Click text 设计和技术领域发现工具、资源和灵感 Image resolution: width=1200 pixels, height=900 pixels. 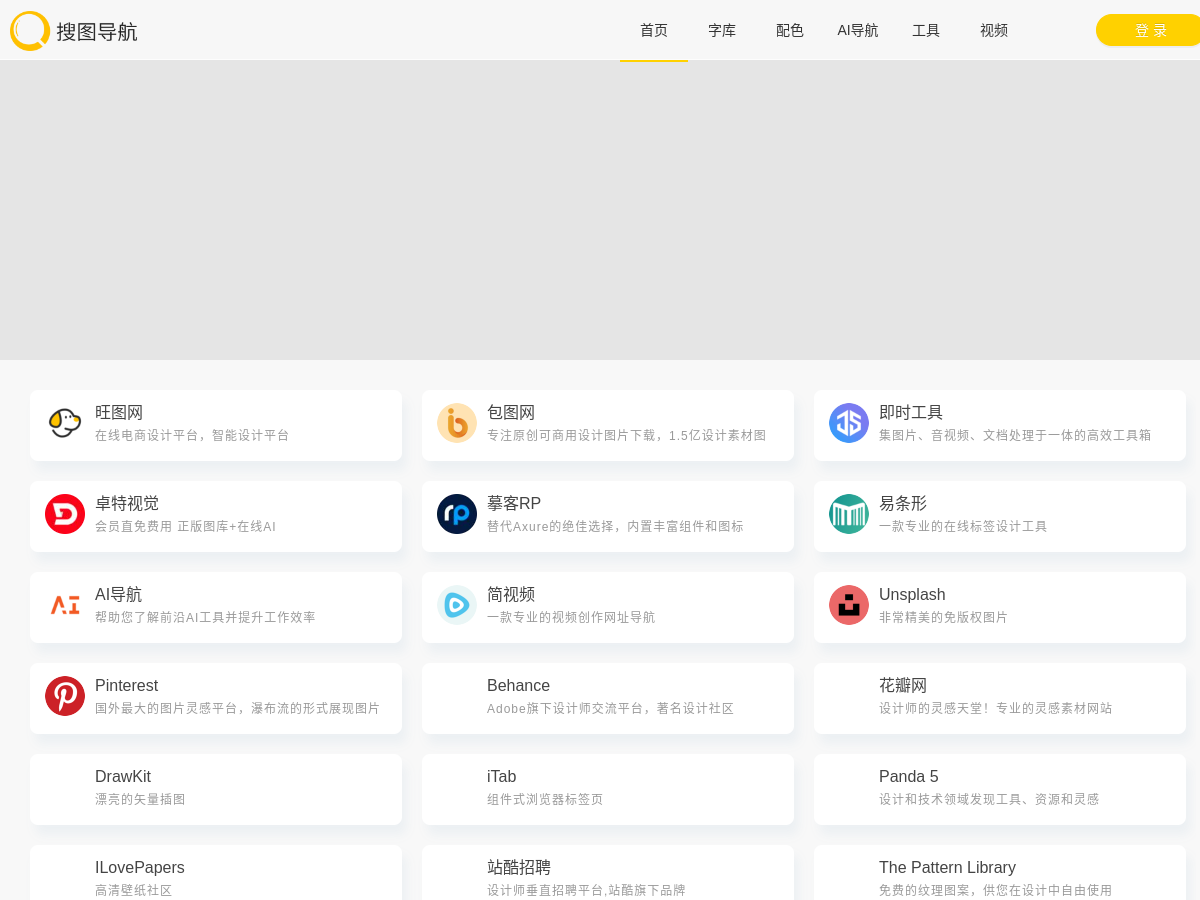point(989,800)
